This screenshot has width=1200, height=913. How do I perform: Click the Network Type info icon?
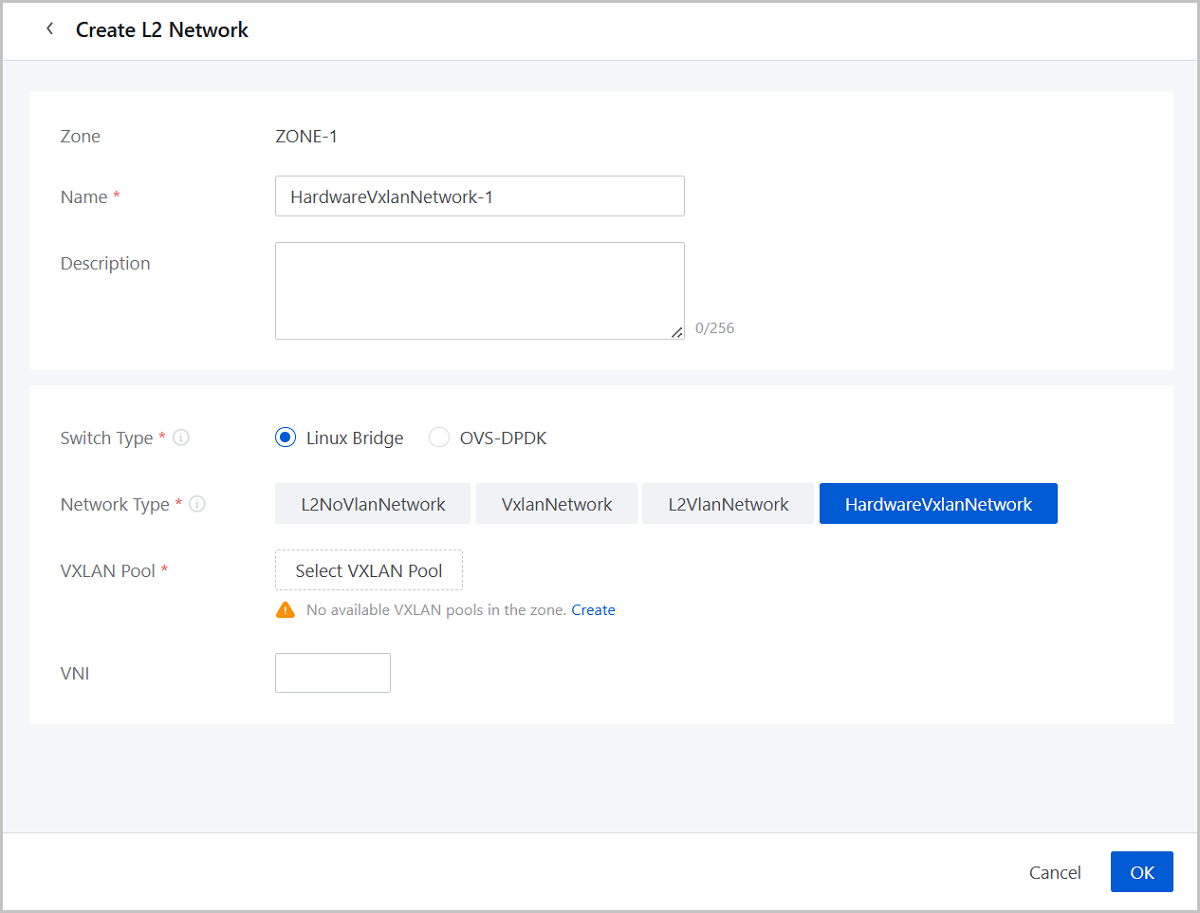point(197,504)
